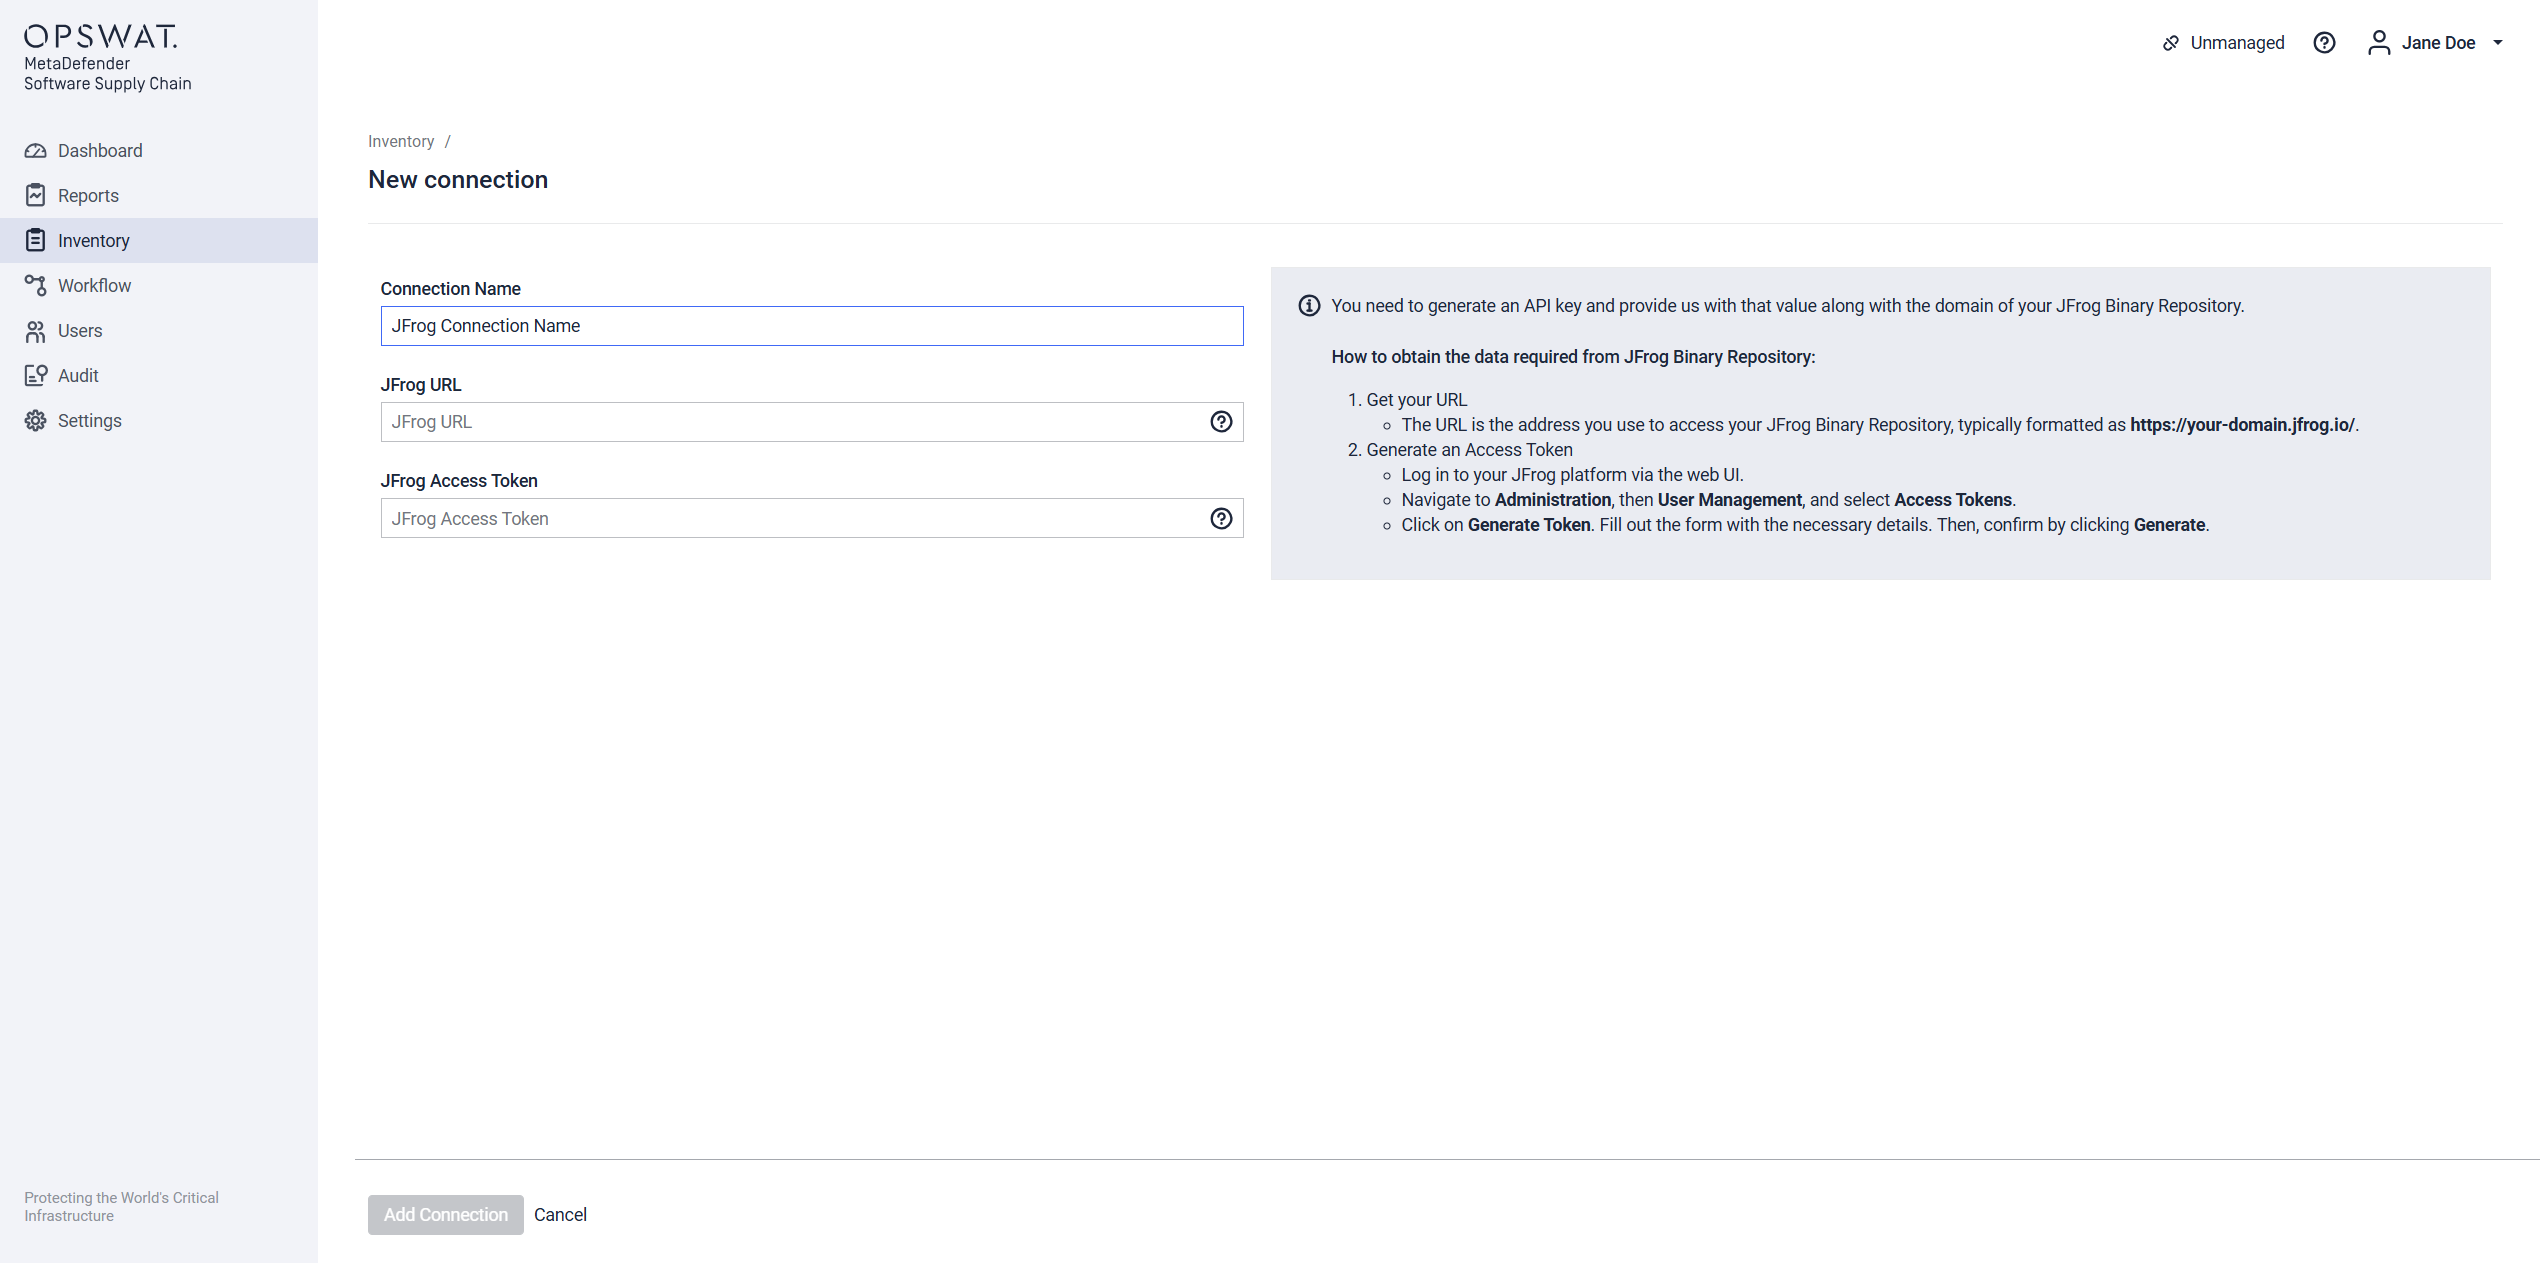This screenshot has width=2540, height=1263.
Task: Select Inventory in the sidebar
Action: pos(159,241)
